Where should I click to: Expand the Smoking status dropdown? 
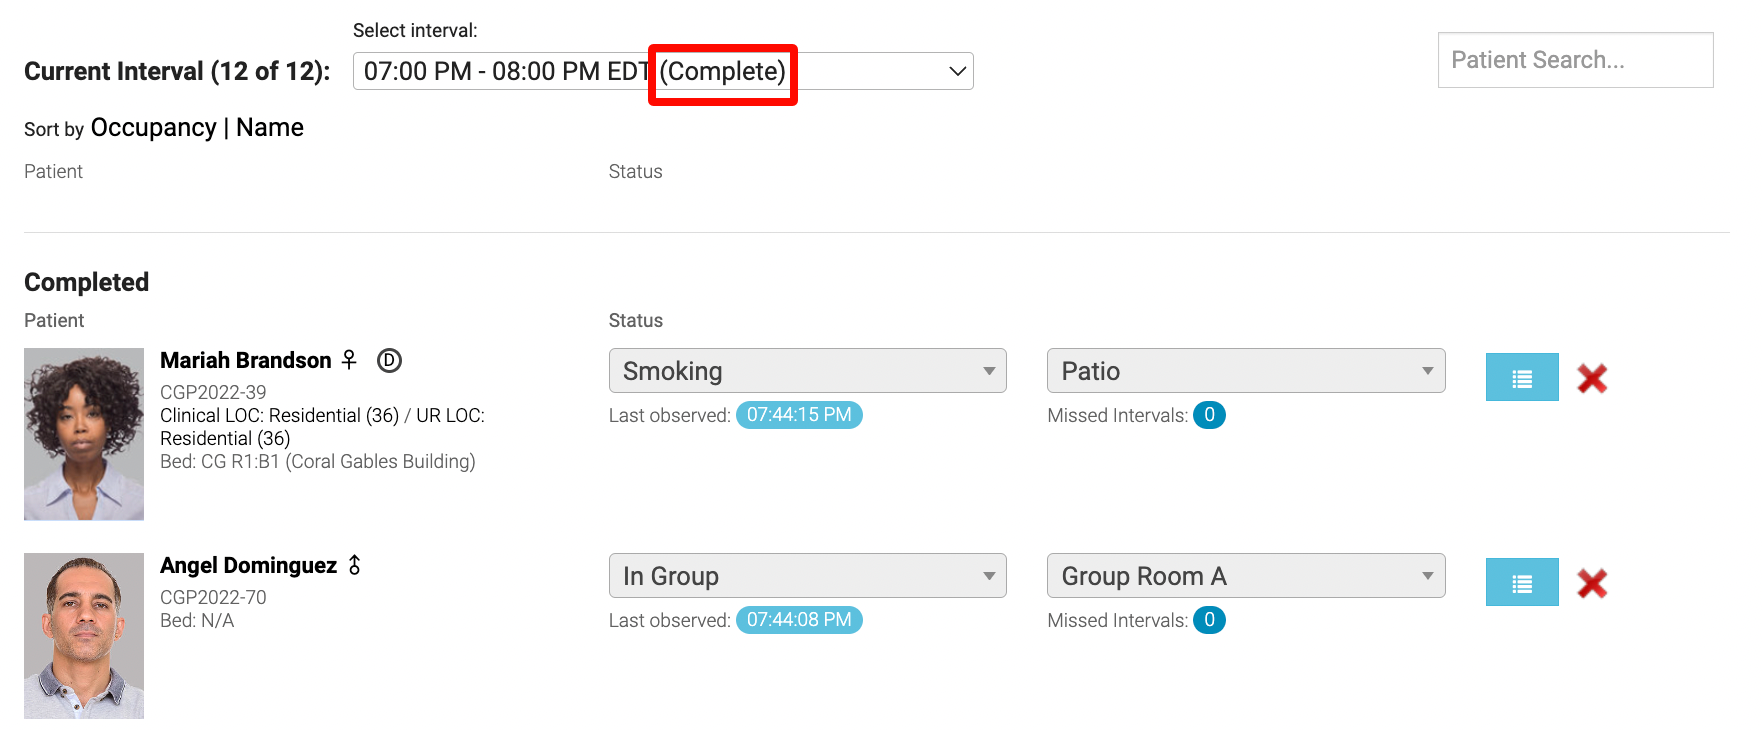806,371
